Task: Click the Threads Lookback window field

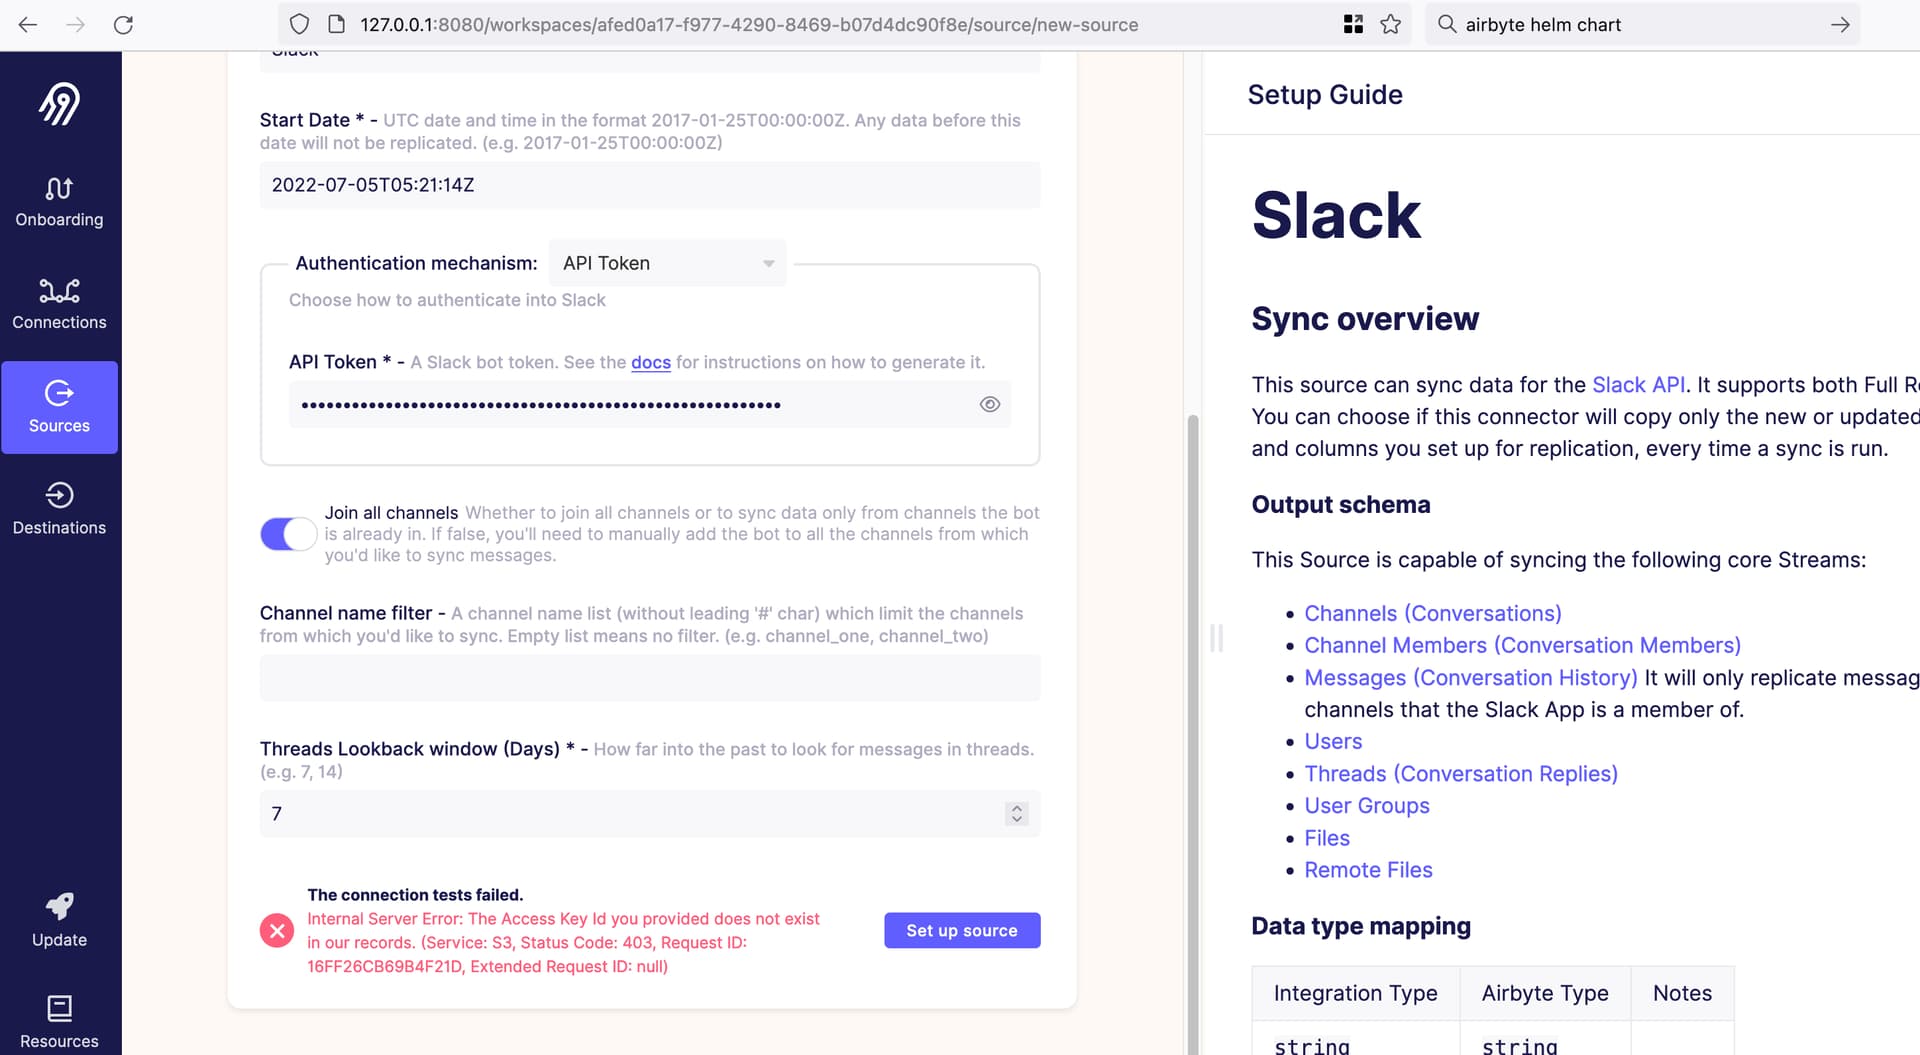Action: tap(650, 813)
